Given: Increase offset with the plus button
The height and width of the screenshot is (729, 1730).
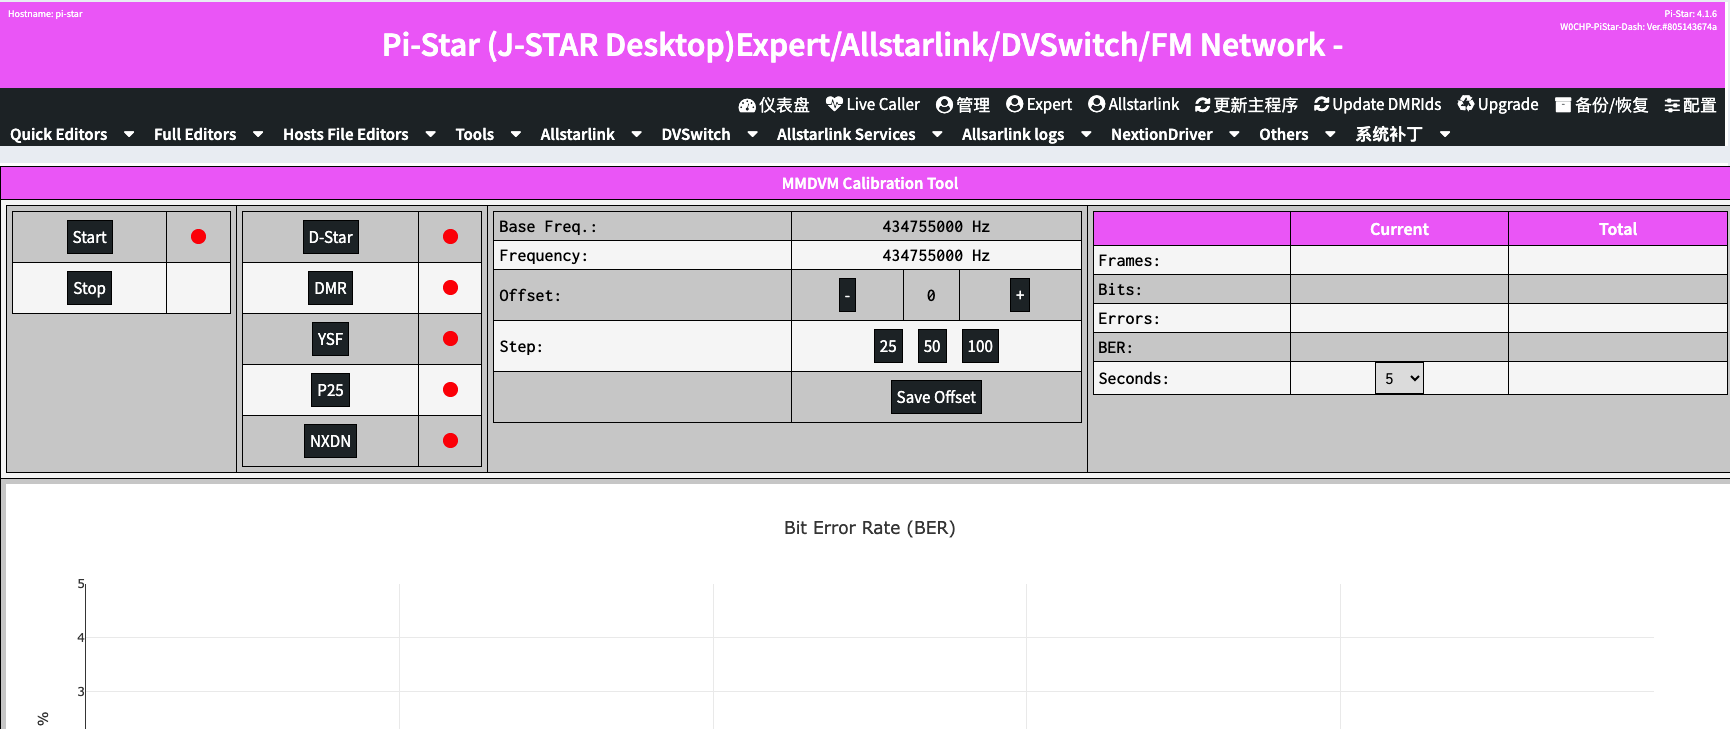Looking at the screenshot, I should click(1020, 295).
